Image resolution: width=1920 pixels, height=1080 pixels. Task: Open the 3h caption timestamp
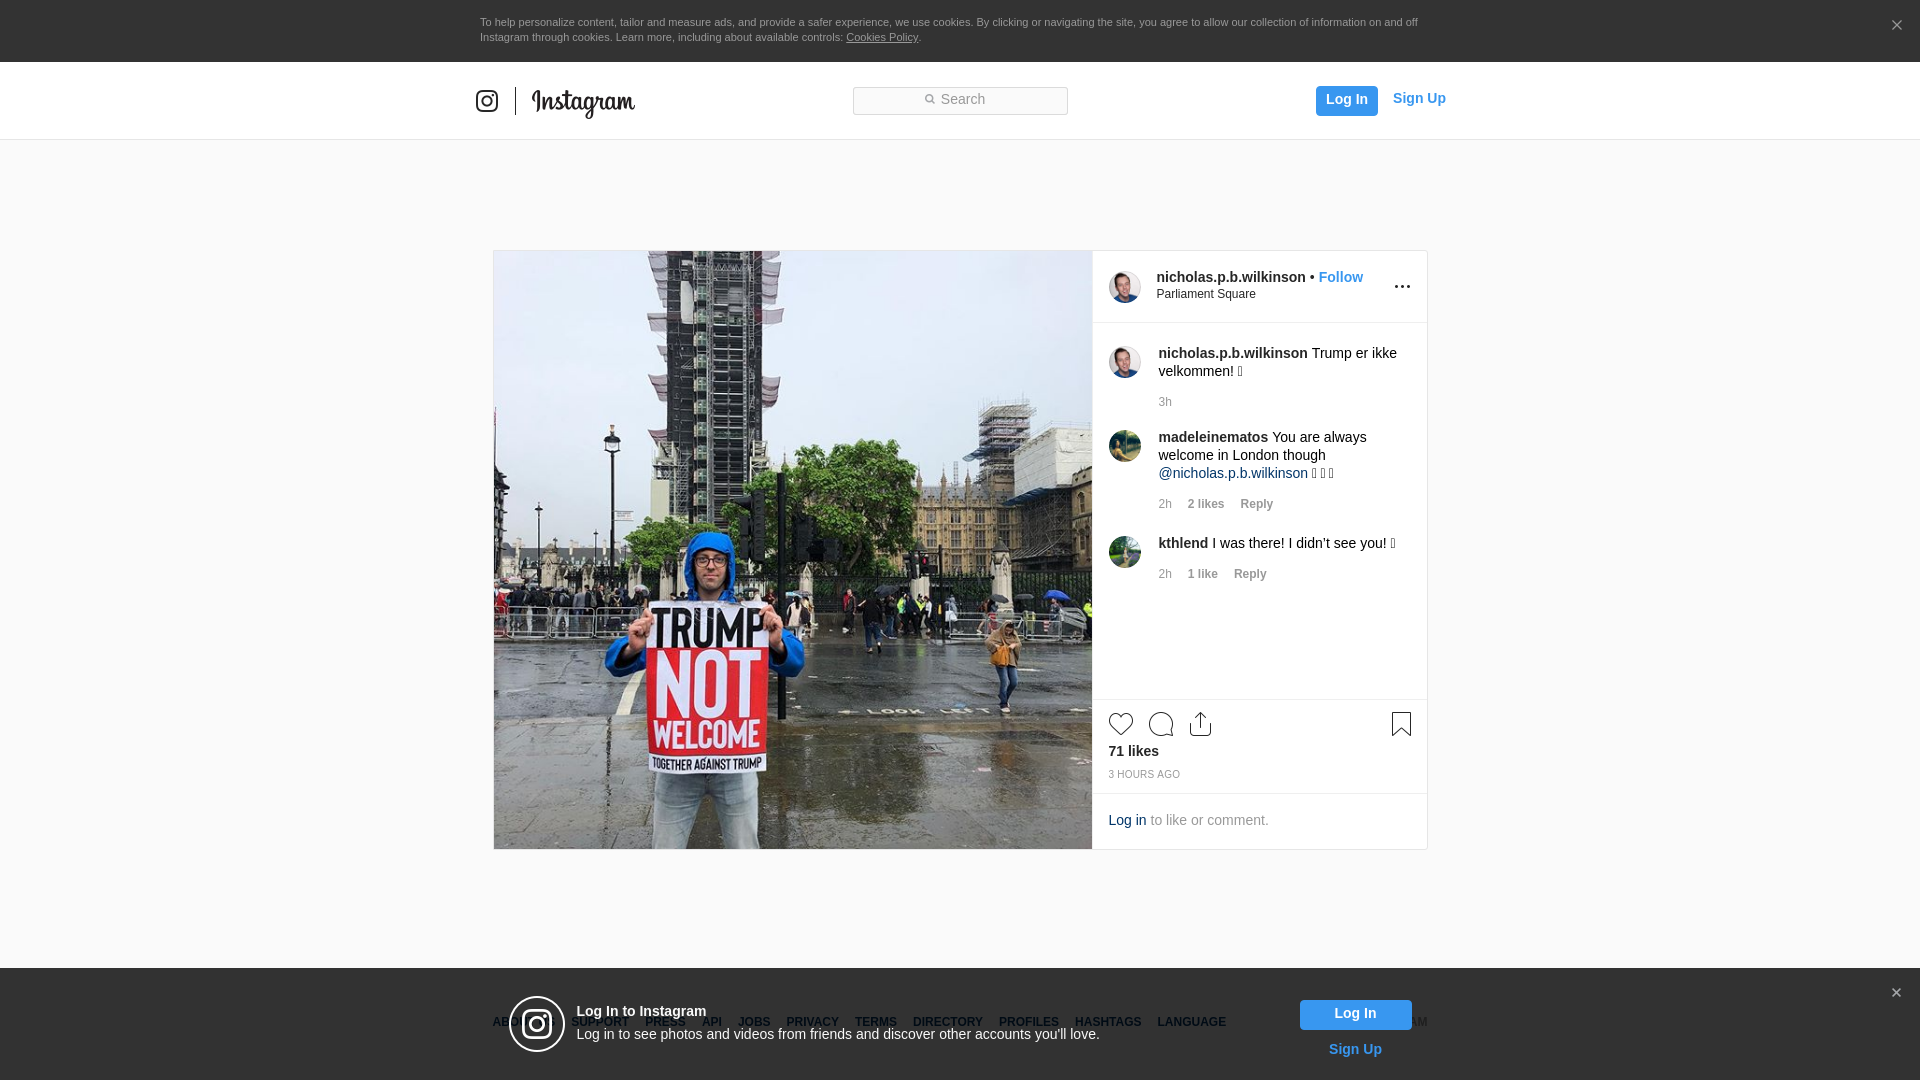click(x=1165, y=402)
